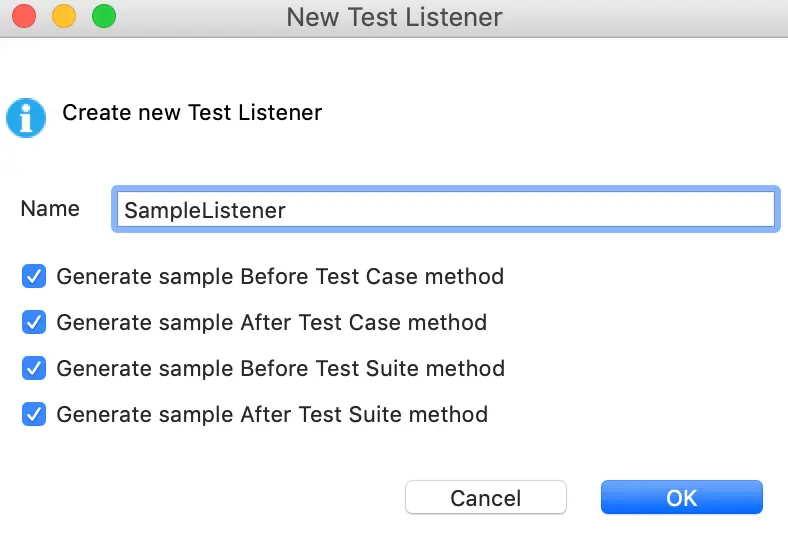788x536 pixels.
Task: Click the "Generate sample After Test Case method" label
Action: pyautogui.click(x=272, y=322)
